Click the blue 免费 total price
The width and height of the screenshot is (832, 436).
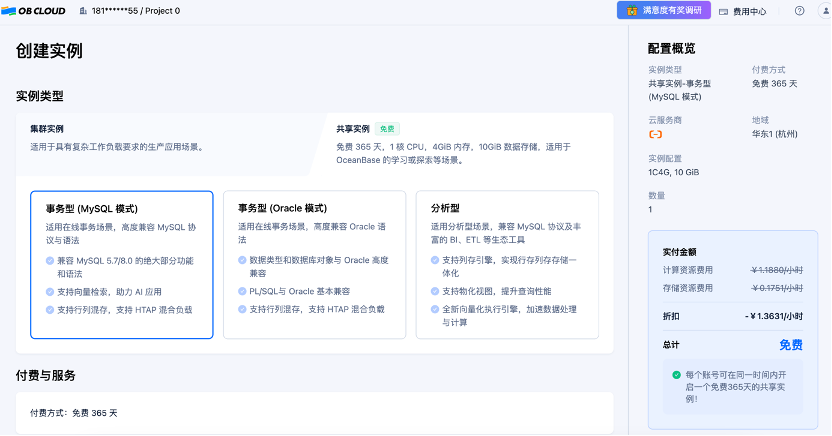(791, 345)
